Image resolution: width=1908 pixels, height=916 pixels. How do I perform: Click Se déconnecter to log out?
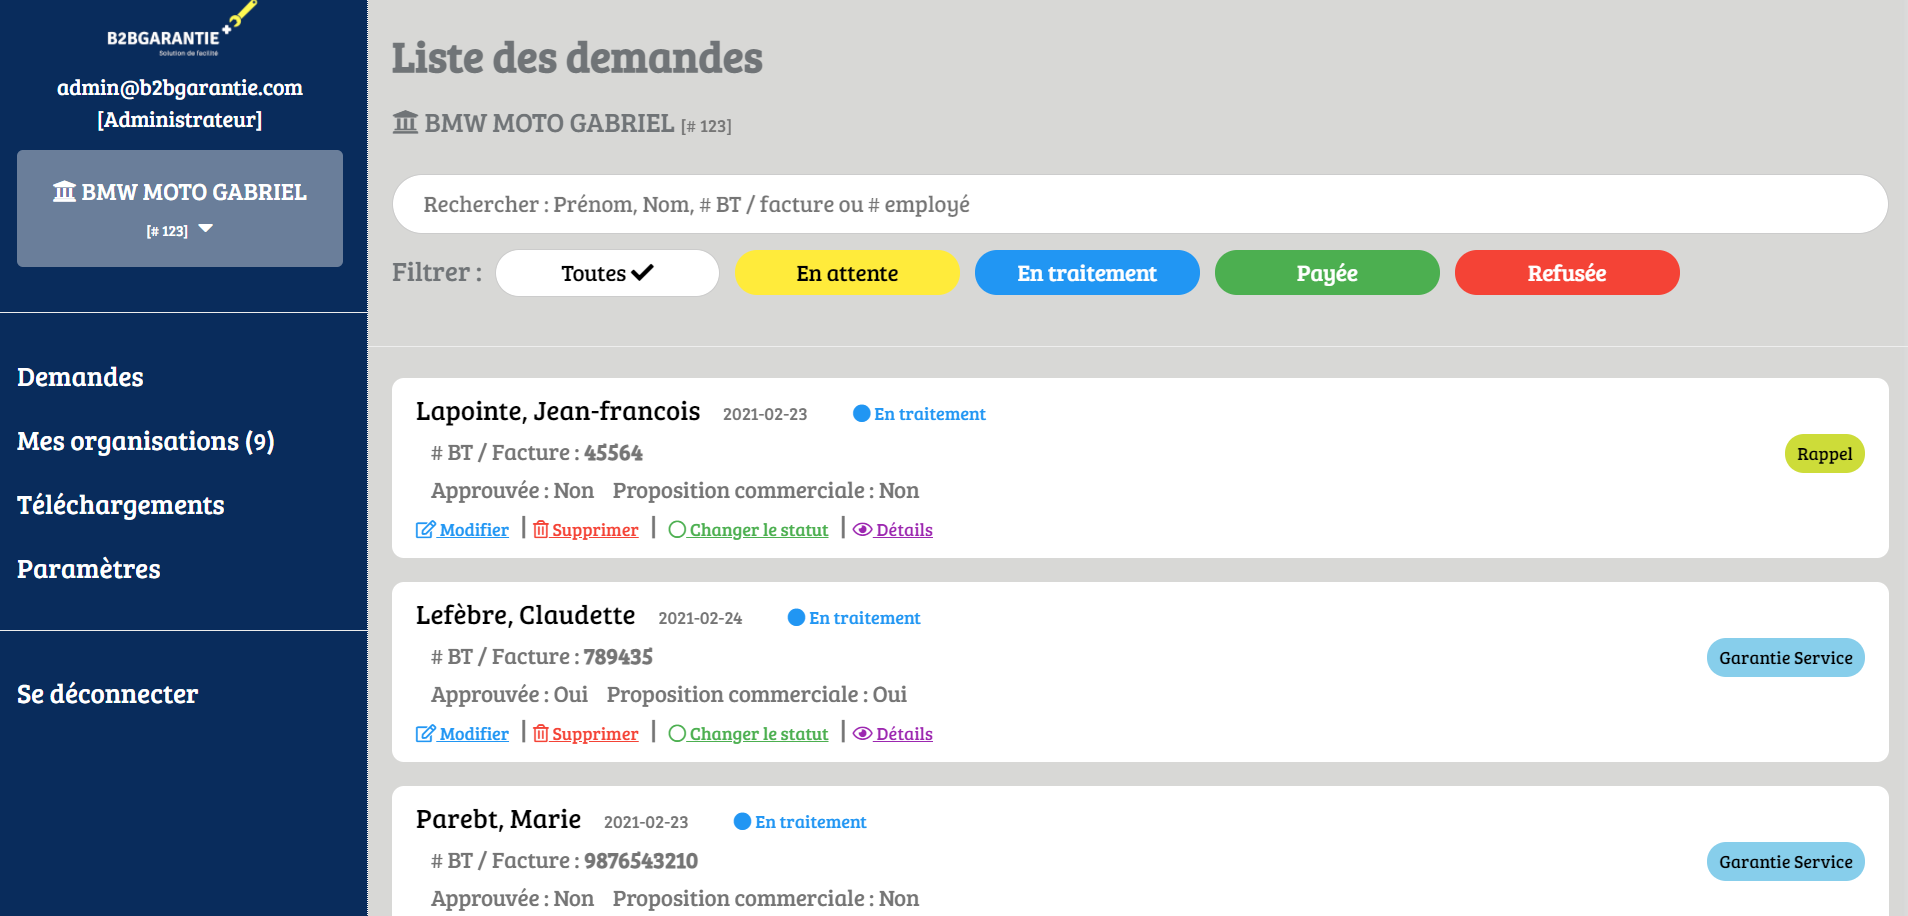[x=108, y=694]
